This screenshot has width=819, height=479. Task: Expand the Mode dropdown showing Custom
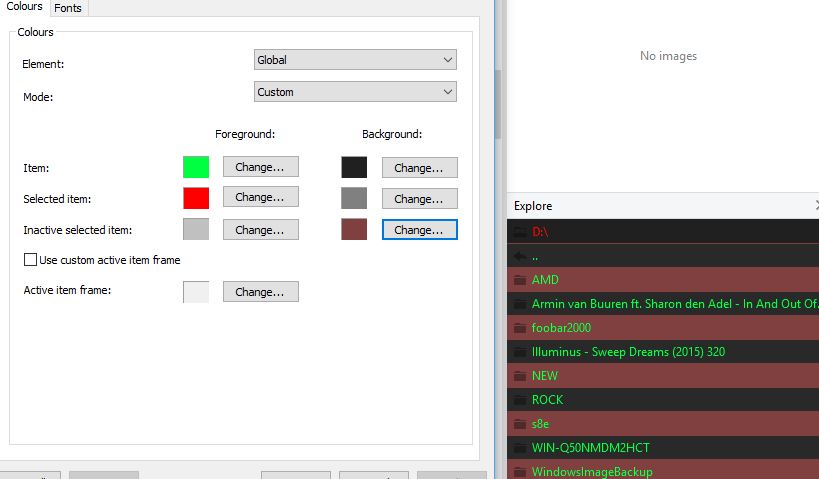(355, 92)
